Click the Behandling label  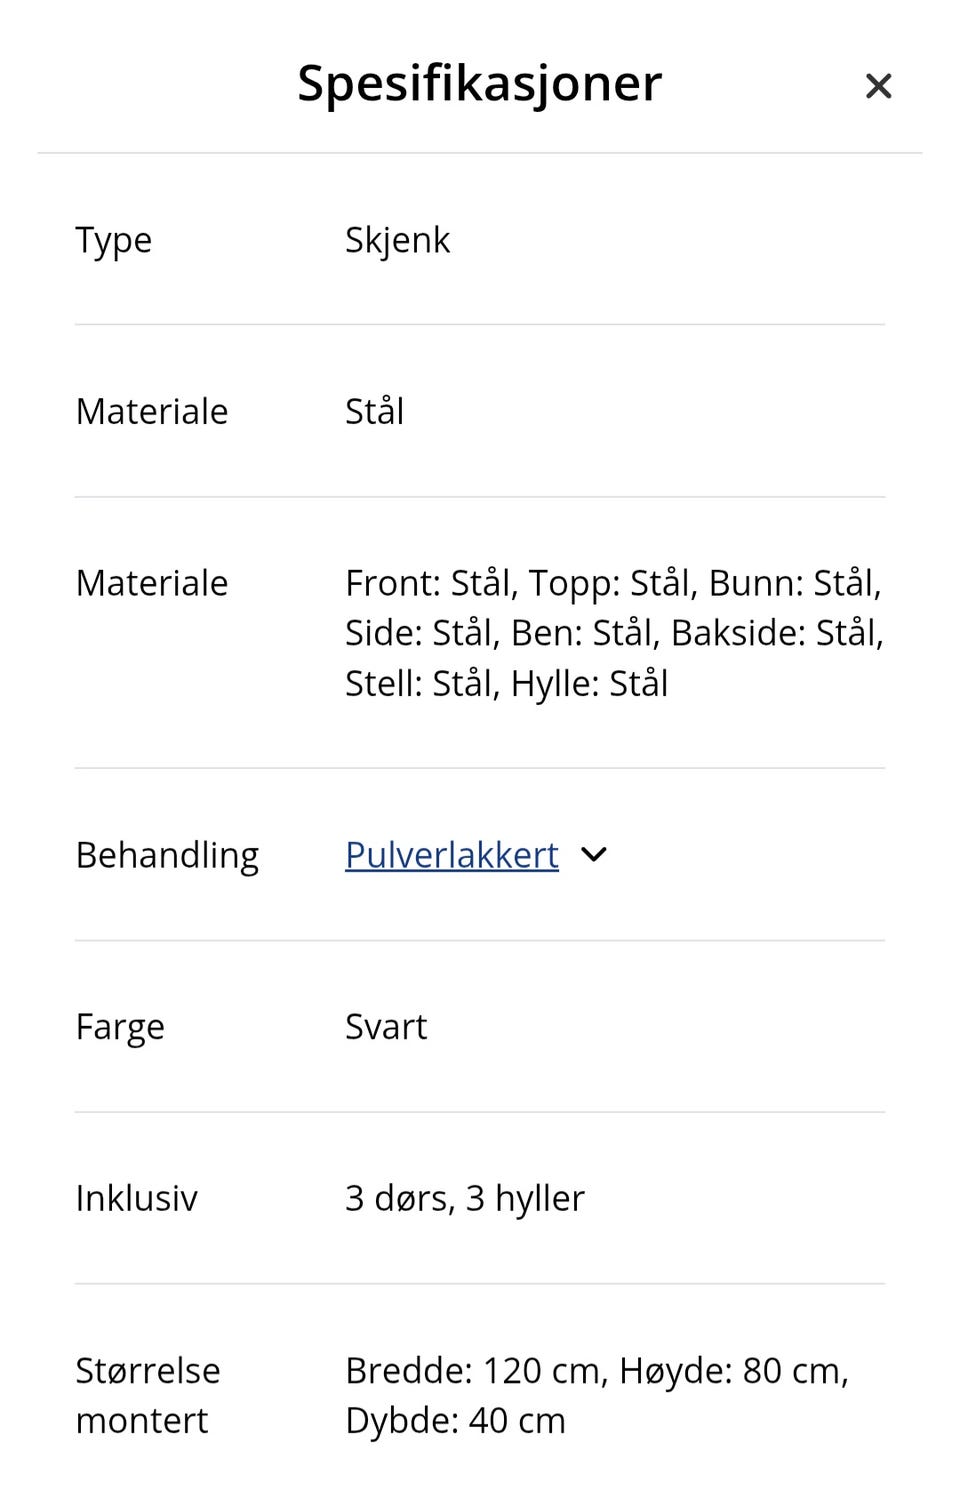click(x=167, y=855)
